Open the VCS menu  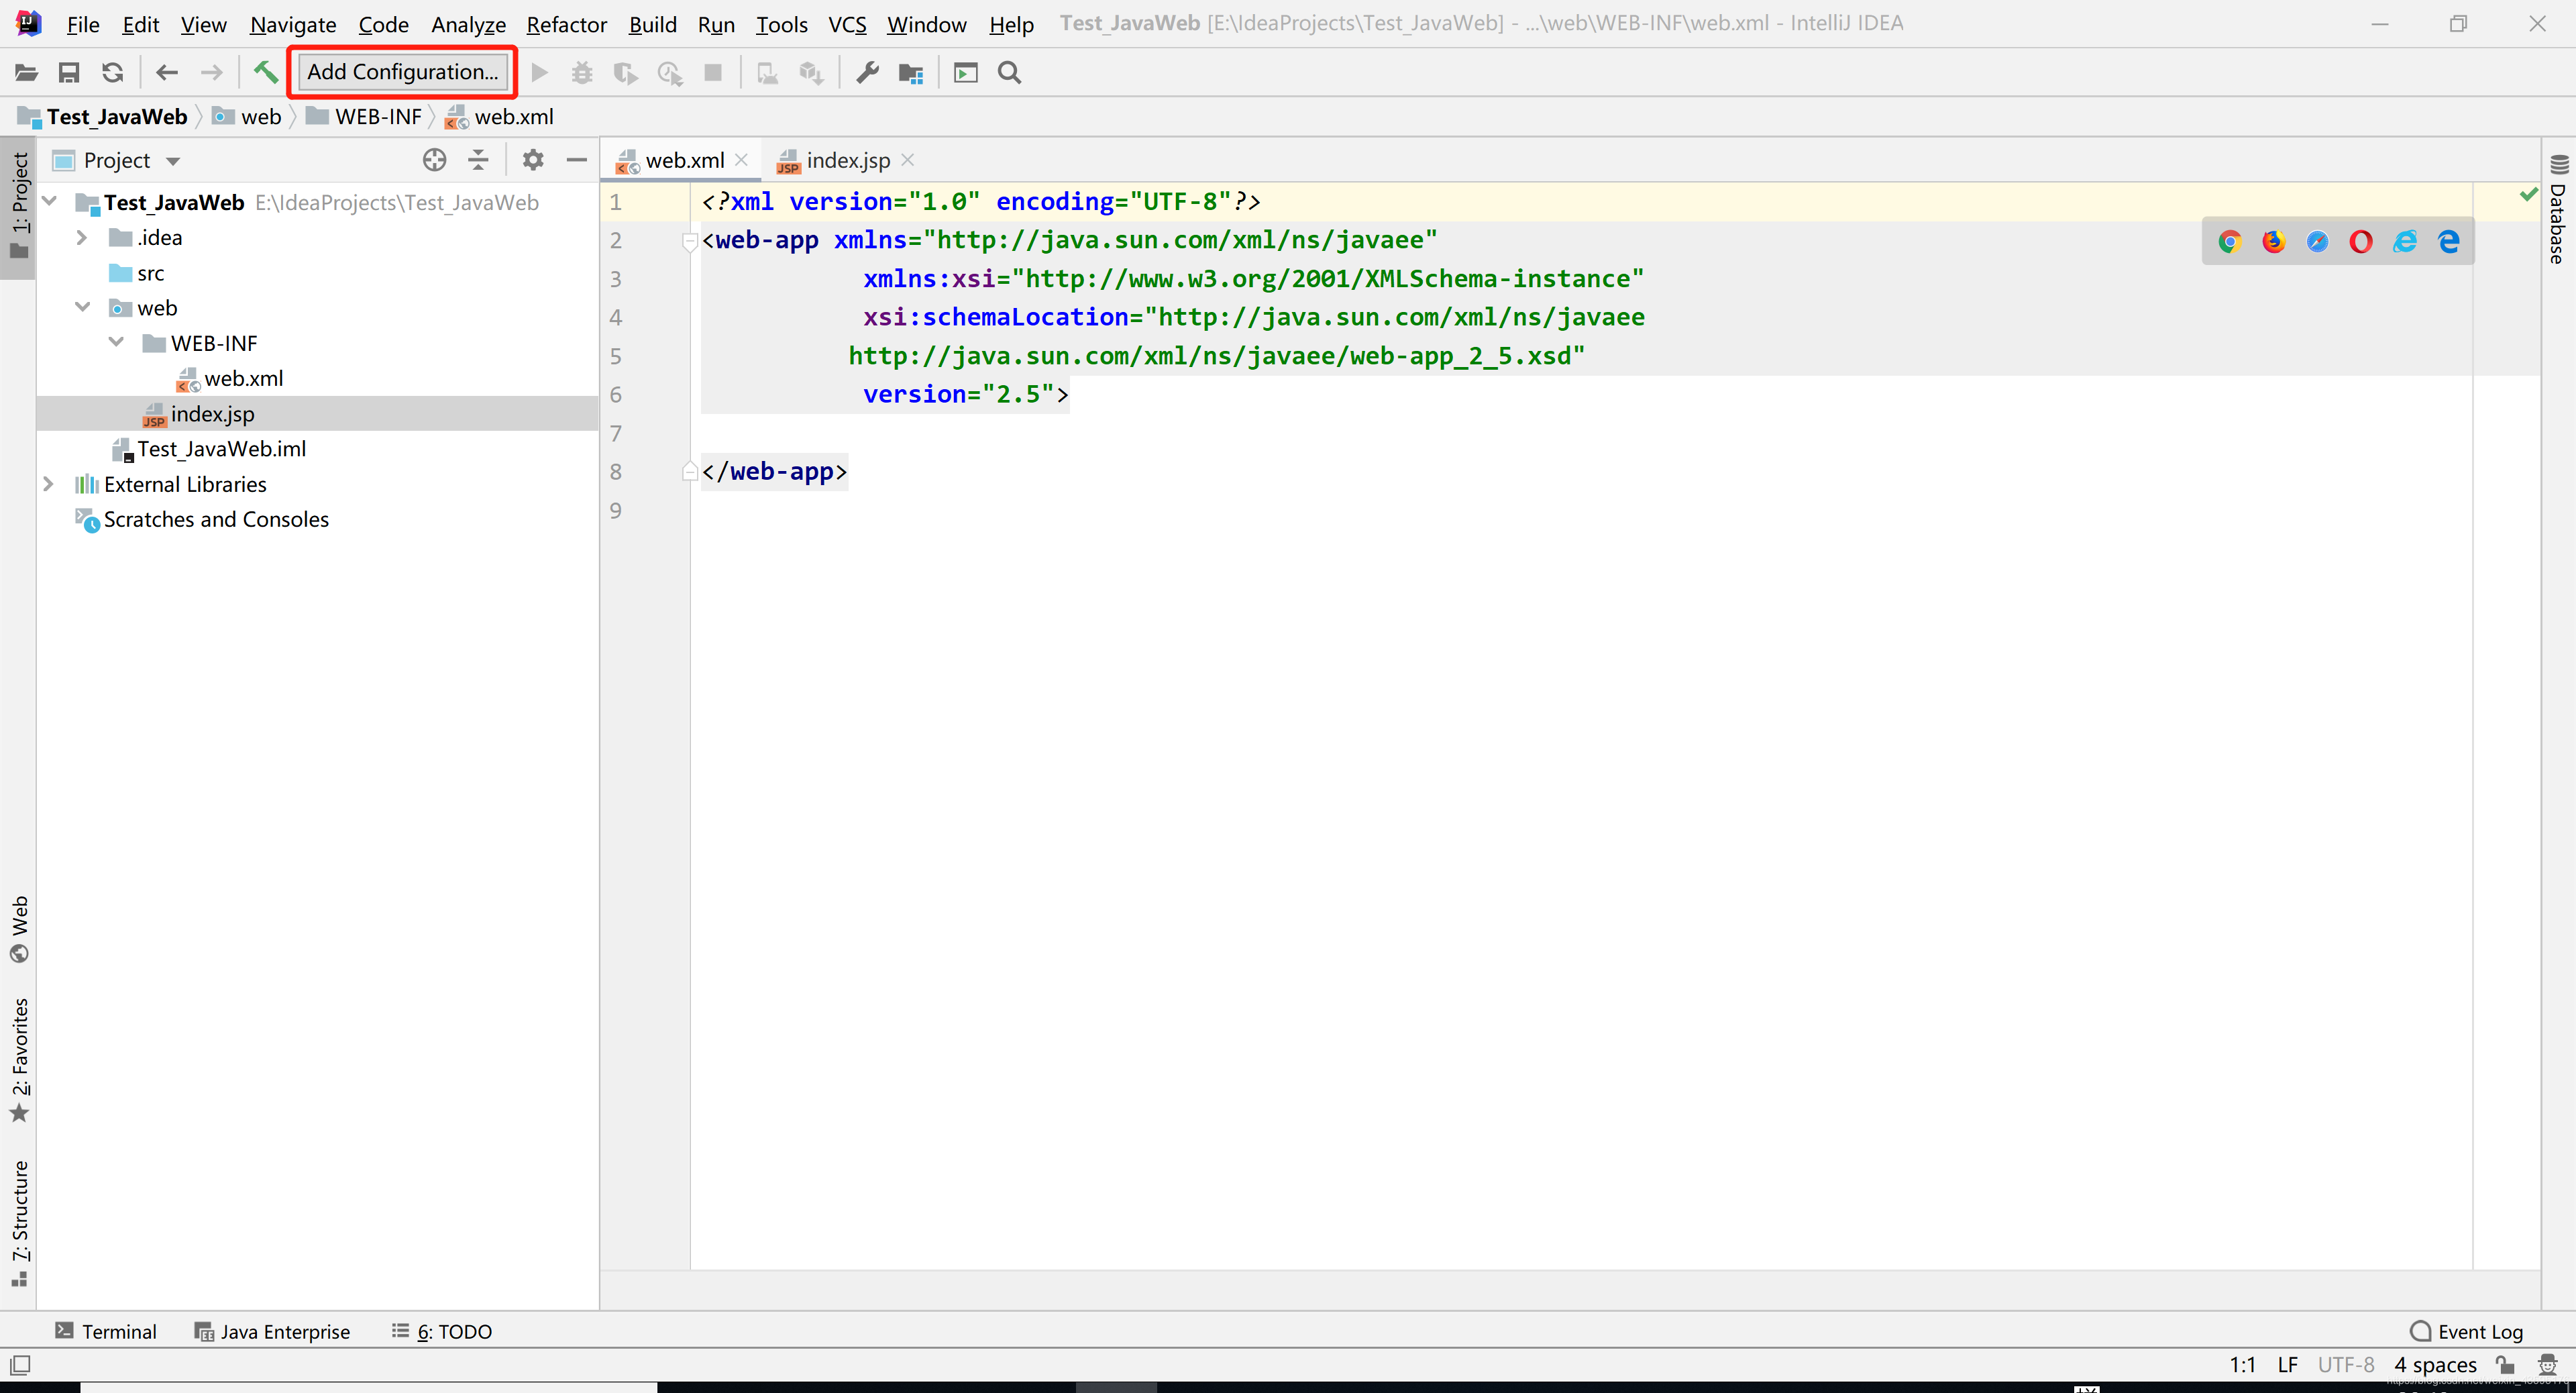[847, 24]
